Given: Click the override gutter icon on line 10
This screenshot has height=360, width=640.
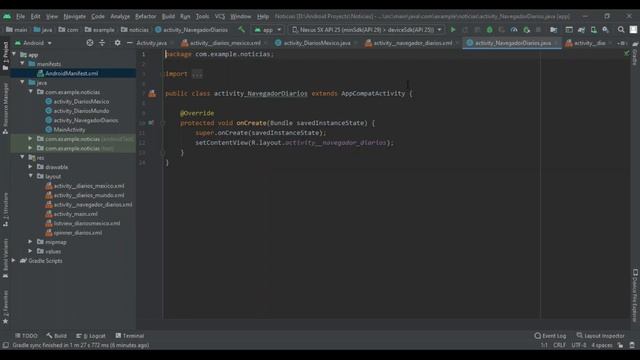Looking at the screenshot, I should (x=151, y=123).
